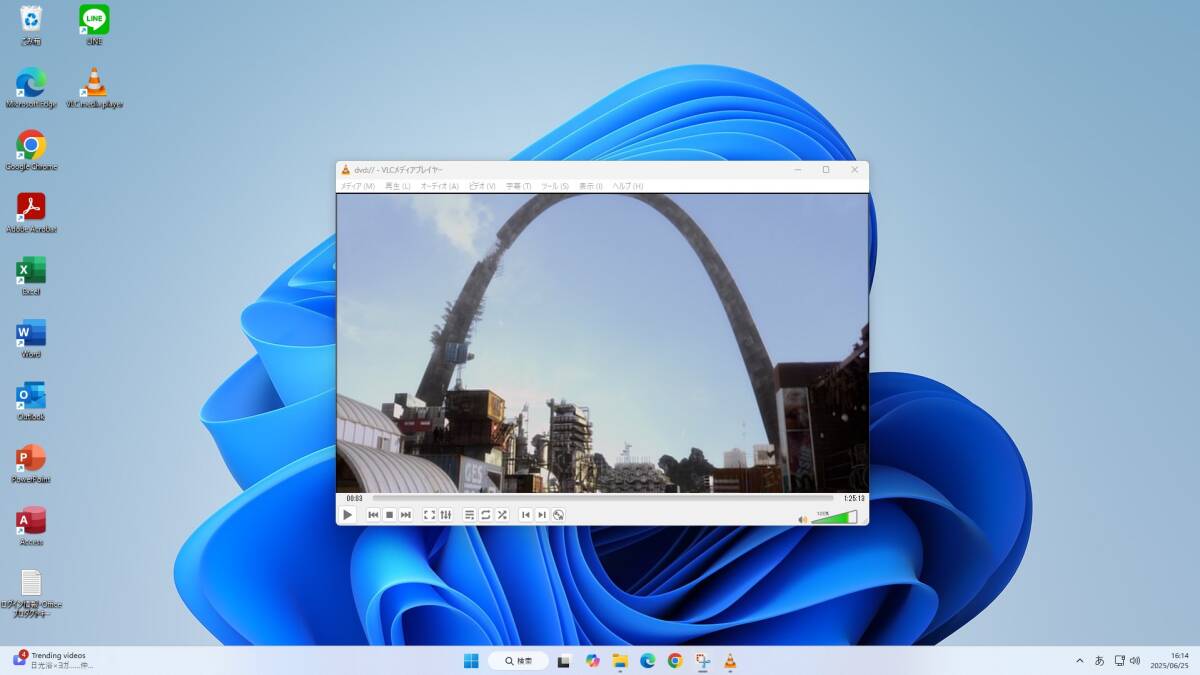Click the green volume slider
The image size is (1200, 675).
834,518
